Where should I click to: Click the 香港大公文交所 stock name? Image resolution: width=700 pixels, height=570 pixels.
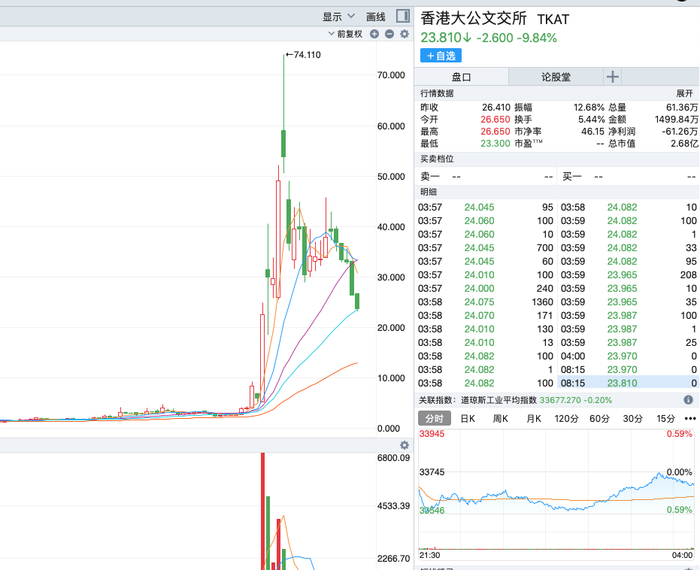pyautogui.click(x=474, y=18)
